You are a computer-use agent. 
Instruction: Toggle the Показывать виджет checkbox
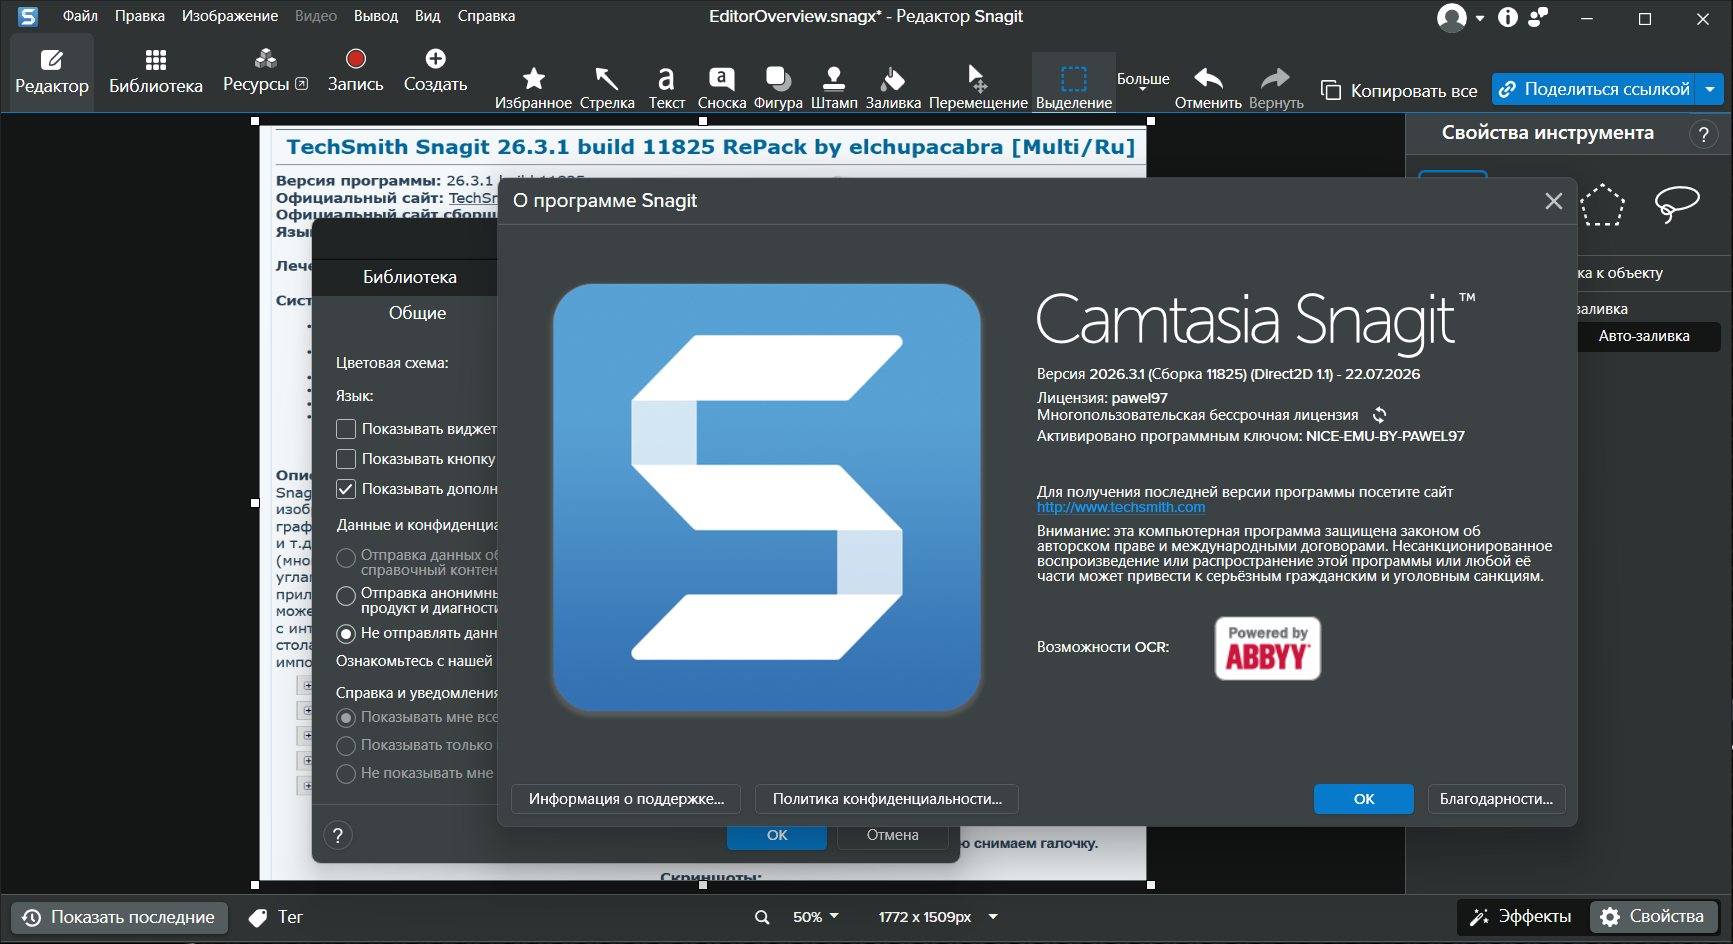(346, 429)
